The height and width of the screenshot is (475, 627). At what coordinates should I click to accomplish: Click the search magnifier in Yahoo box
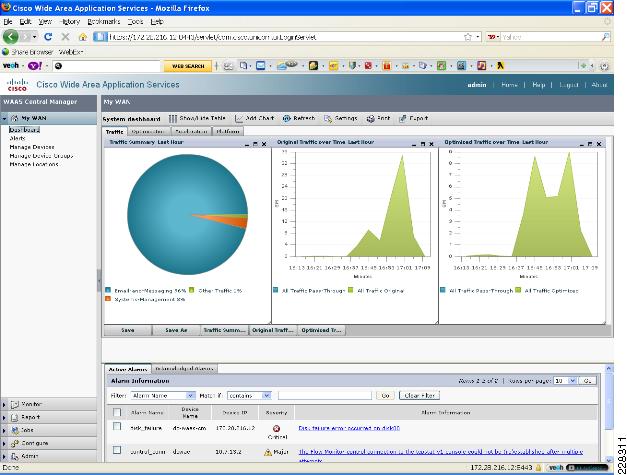(606, 37)
